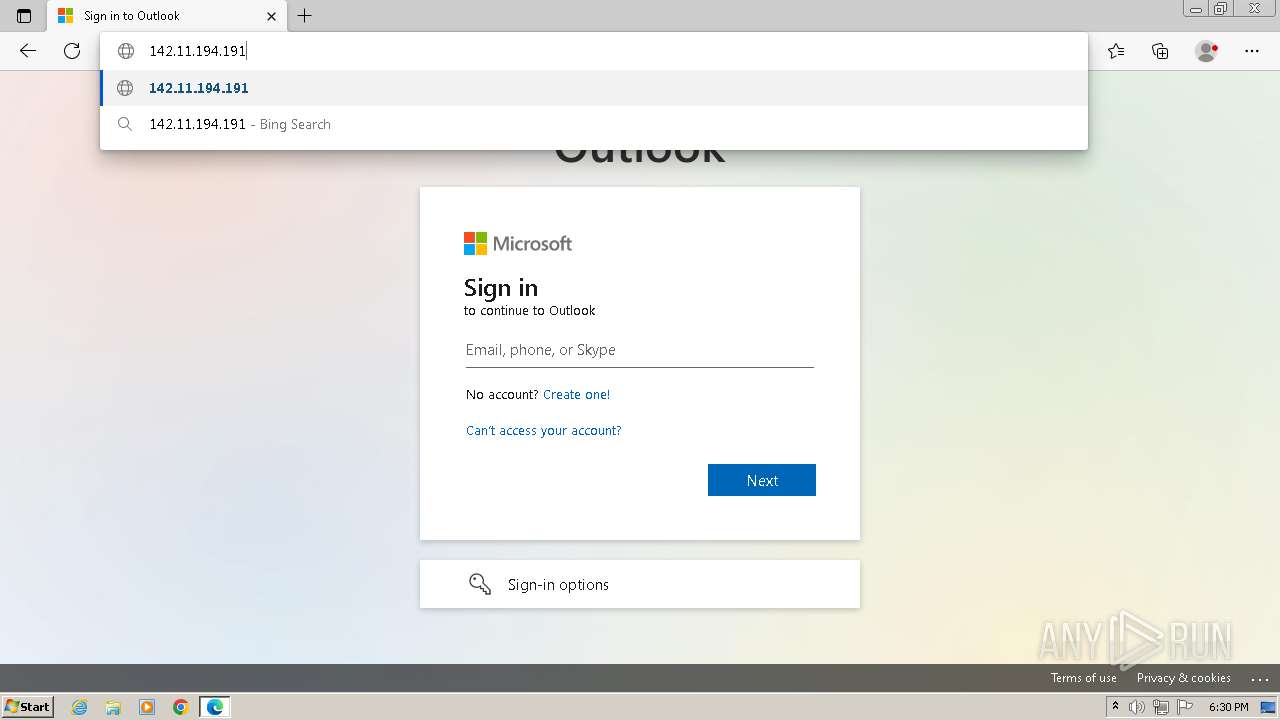Restore the browser window size
Image resolution: width=1280 pixels, height=720 pixels.
pyautogui.click(x=1220, y=9)
